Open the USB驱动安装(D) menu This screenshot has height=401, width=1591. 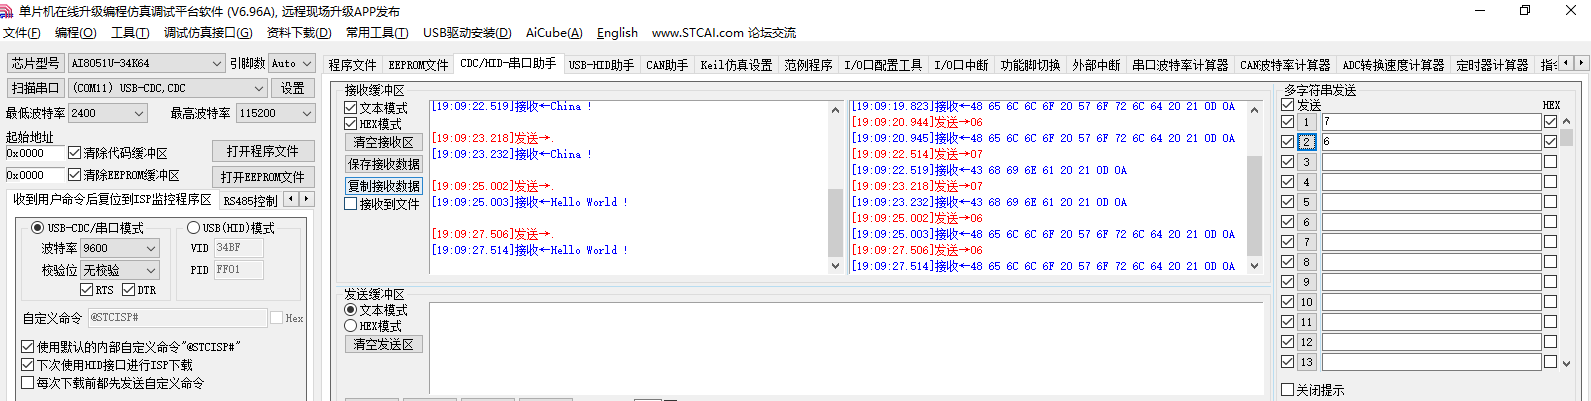(x=467, y=33)
